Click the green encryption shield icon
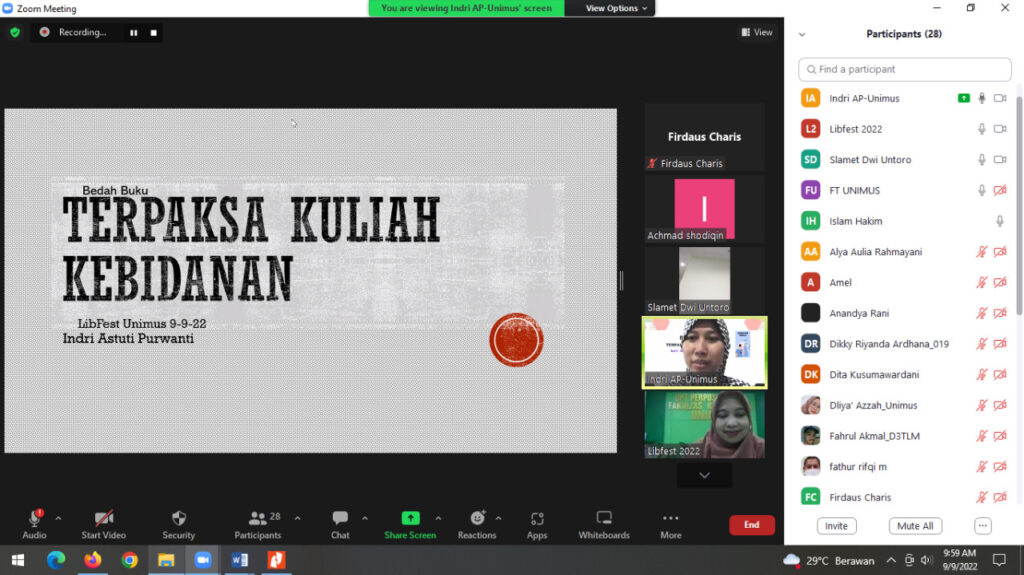 click(14, 32)
